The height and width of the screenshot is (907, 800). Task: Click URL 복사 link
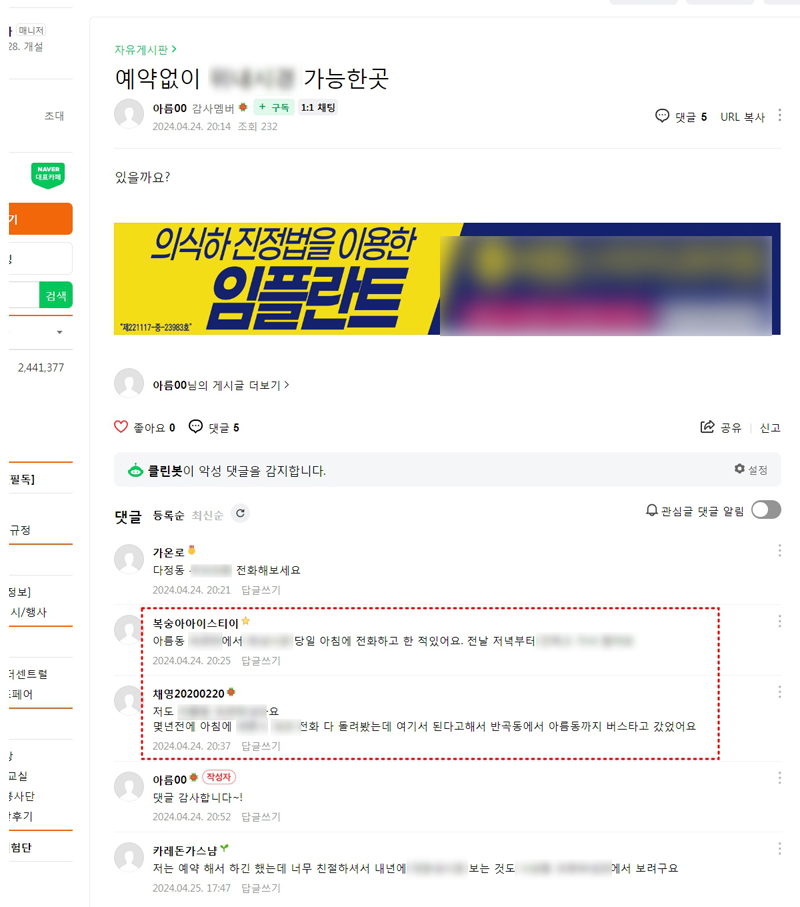[742, 117]
